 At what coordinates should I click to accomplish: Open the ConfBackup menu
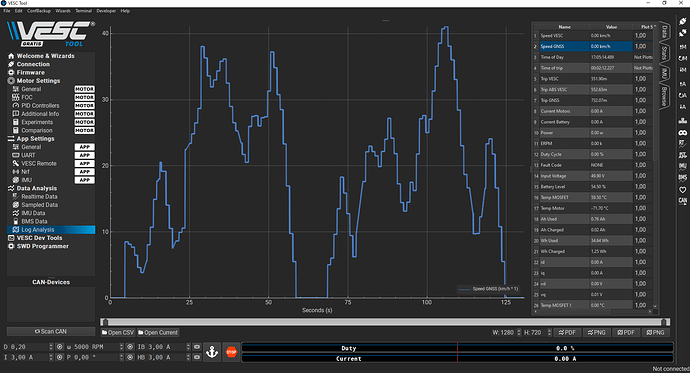(39, 11)
